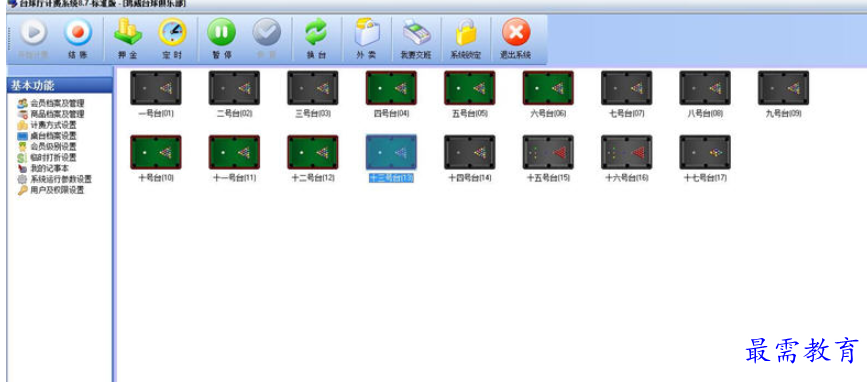Click the 换台 green swap arrows icon
This screenshot has width=867, height=382.
coord(316,32)
